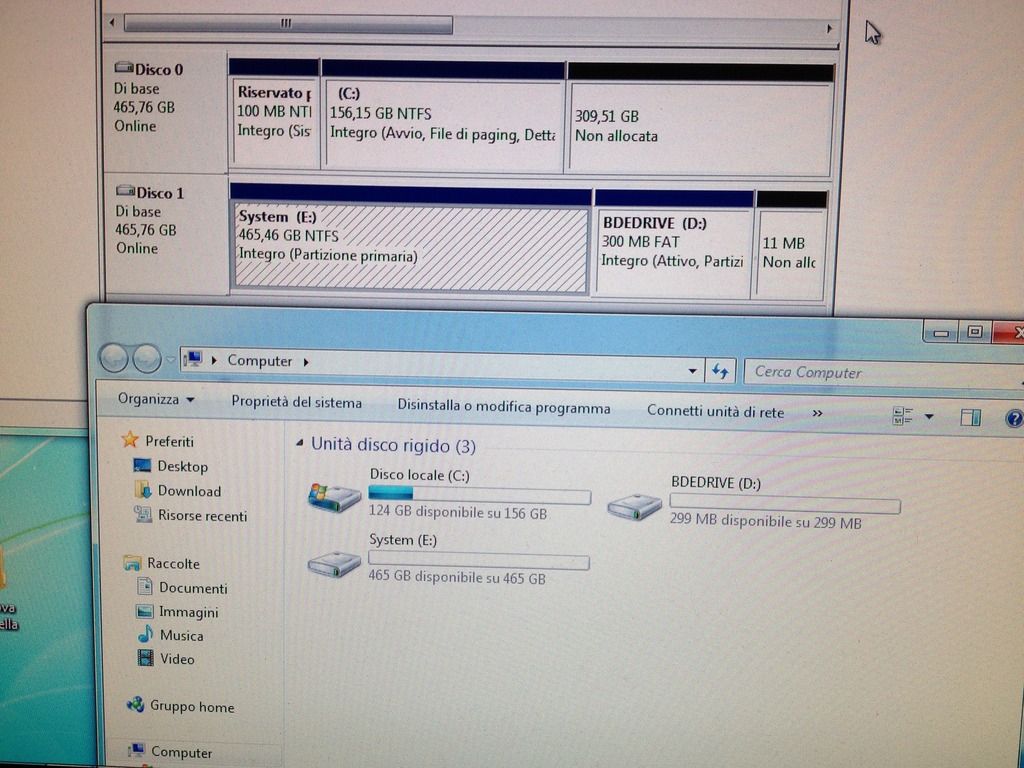Click the Help question mark icon
1024x768 pixels.
tap(1013, 418)
